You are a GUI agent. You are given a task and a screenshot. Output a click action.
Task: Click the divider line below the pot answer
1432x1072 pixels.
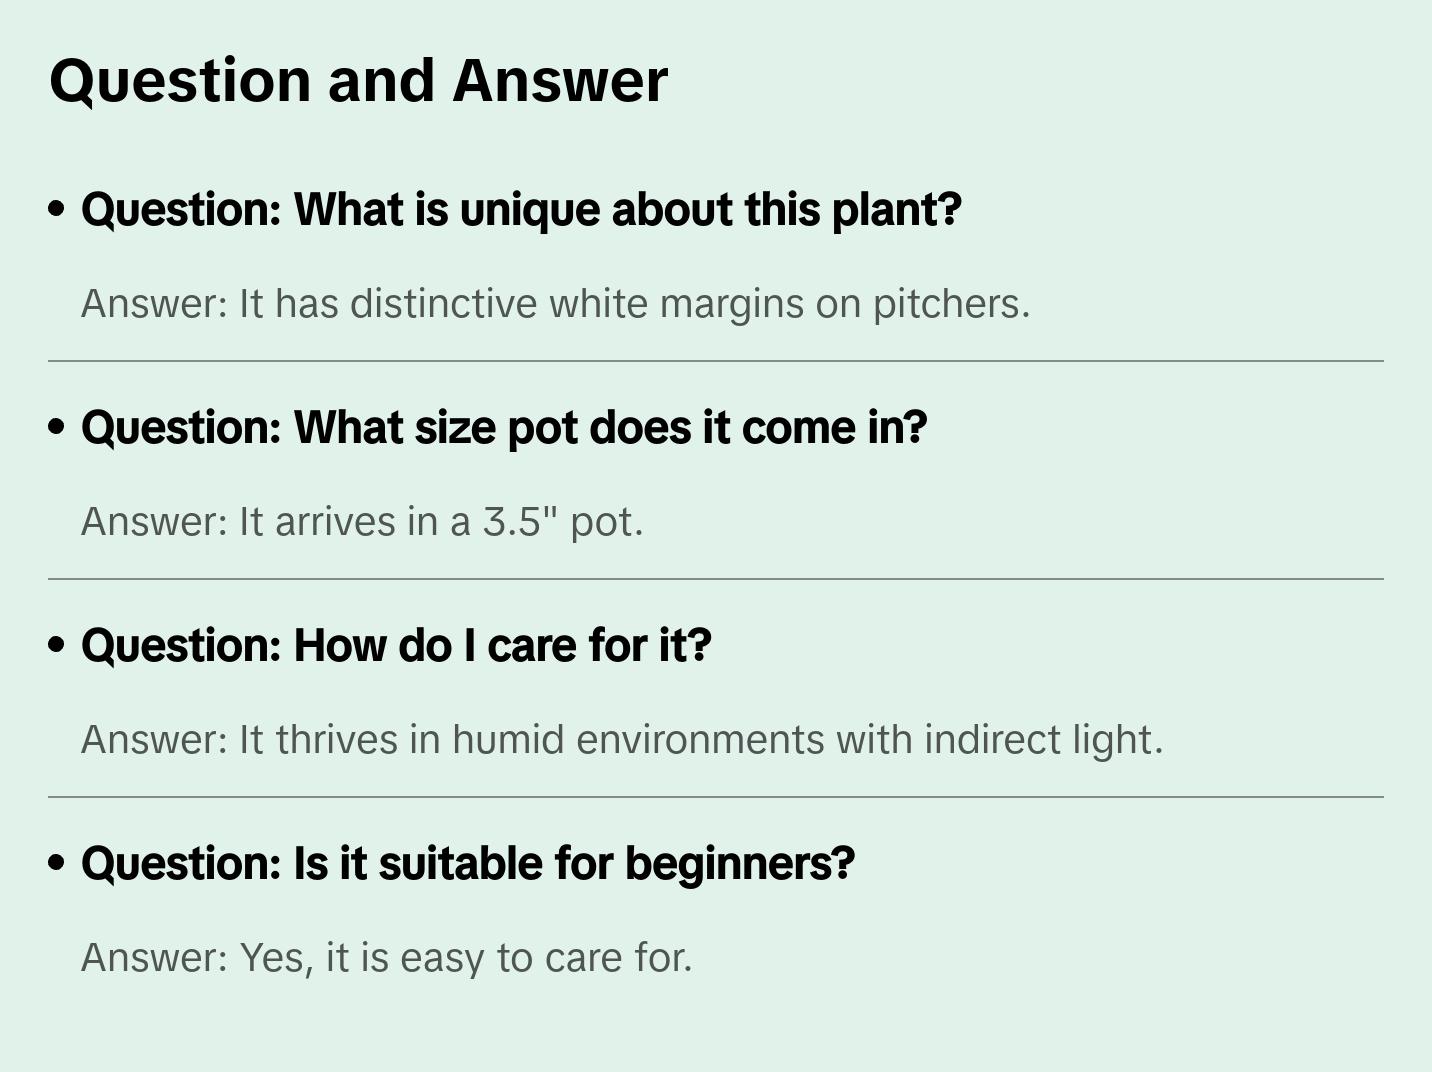tap(716, 579)
